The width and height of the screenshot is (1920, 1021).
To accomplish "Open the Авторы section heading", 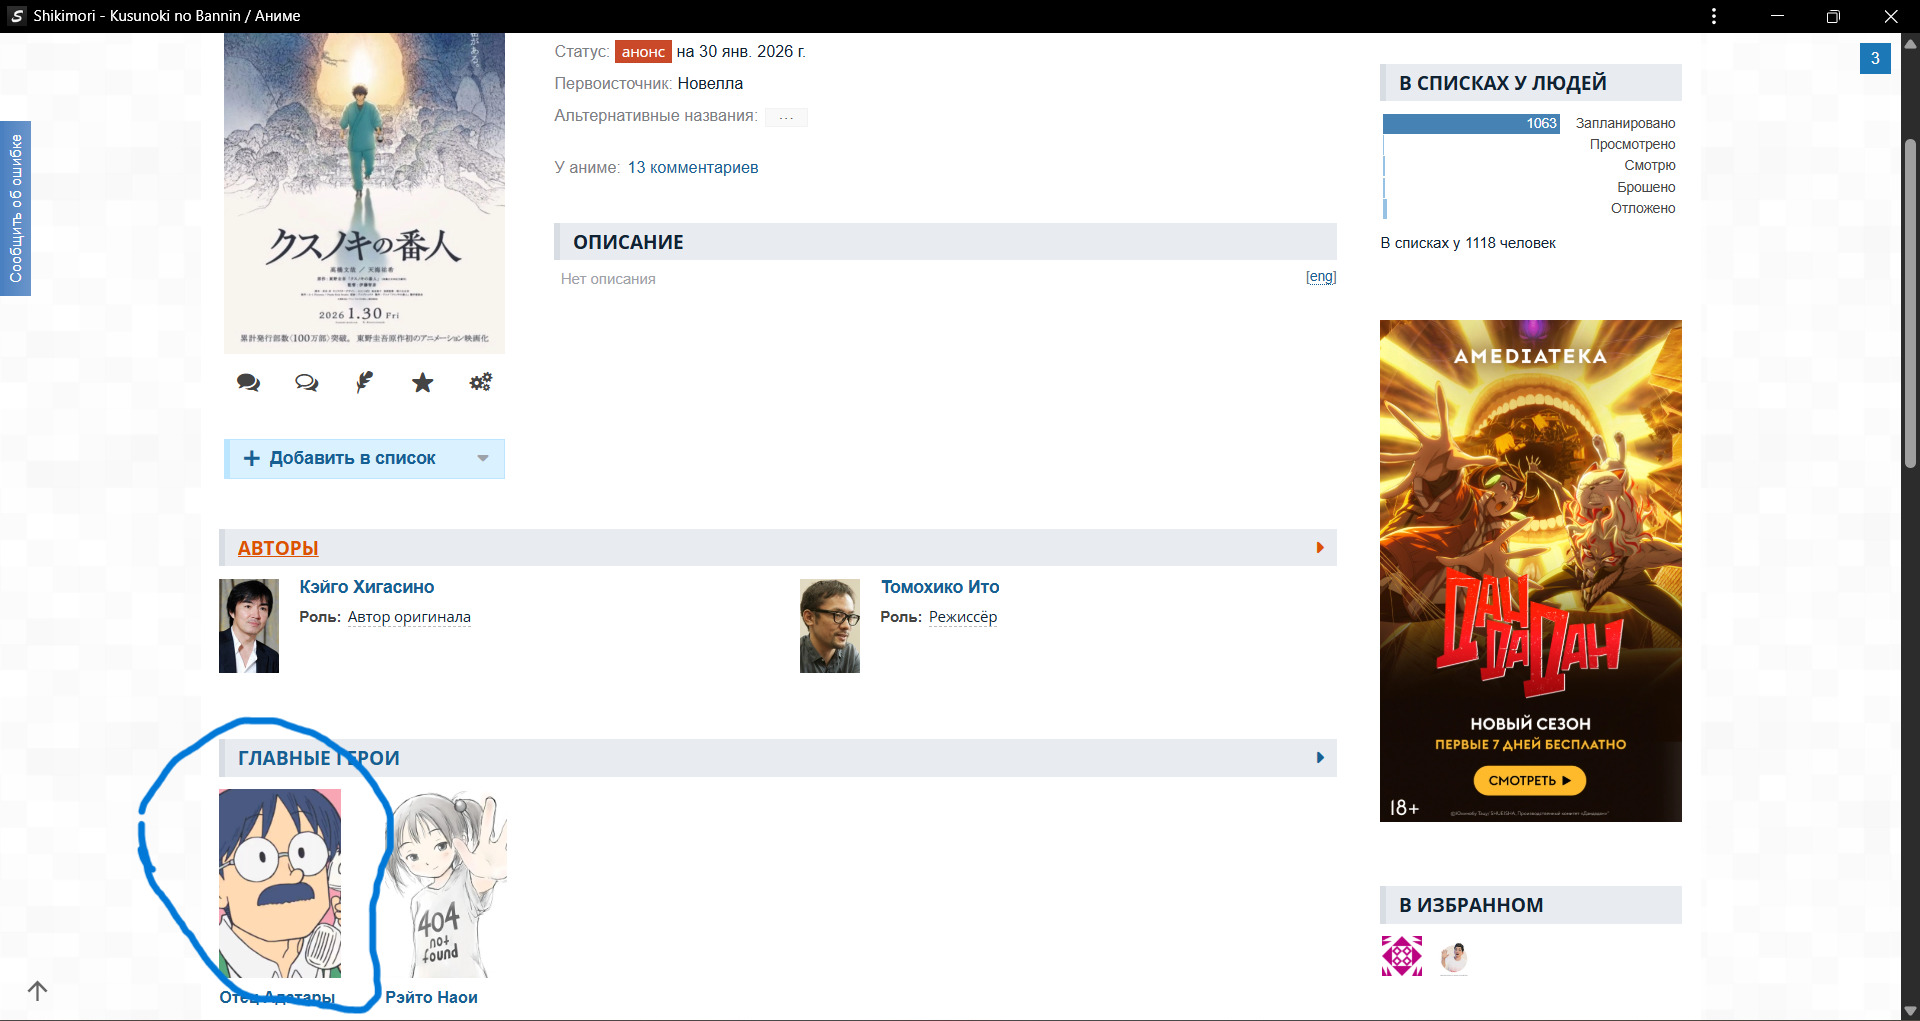I will tap(278, 549).
